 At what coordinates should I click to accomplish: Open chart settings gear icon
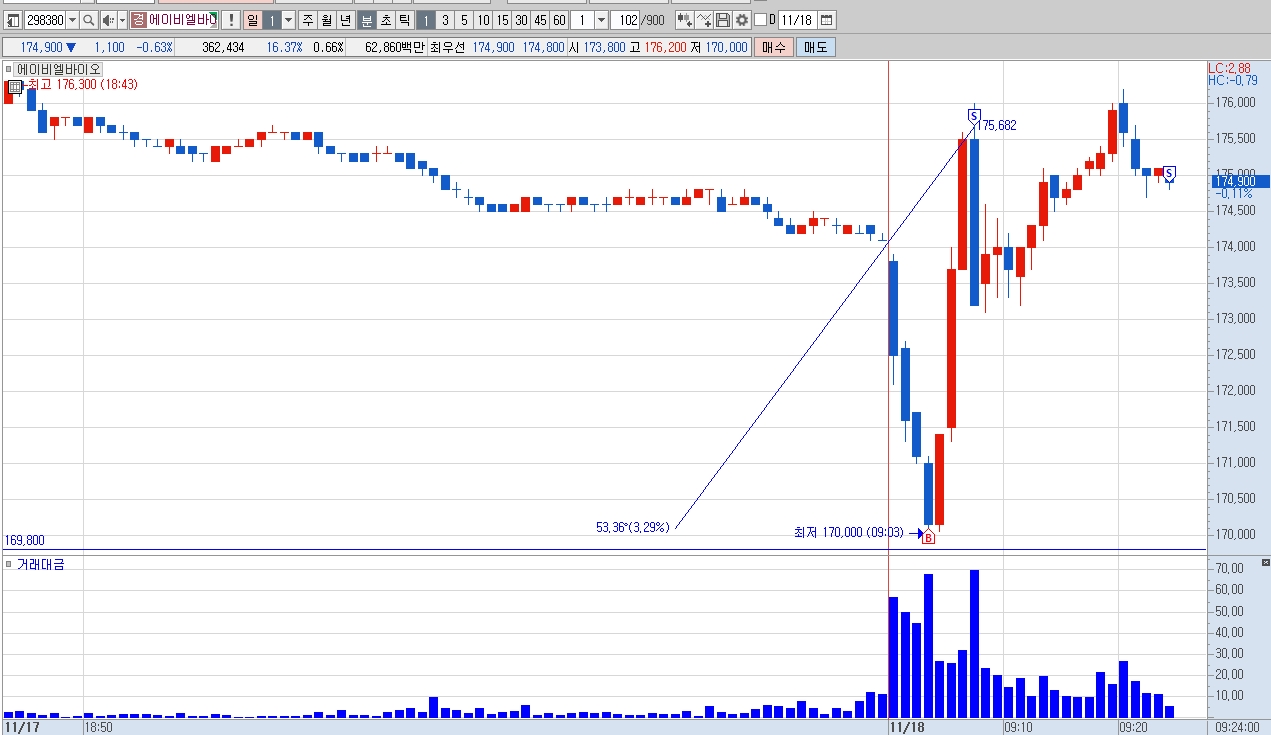point(741,20)
